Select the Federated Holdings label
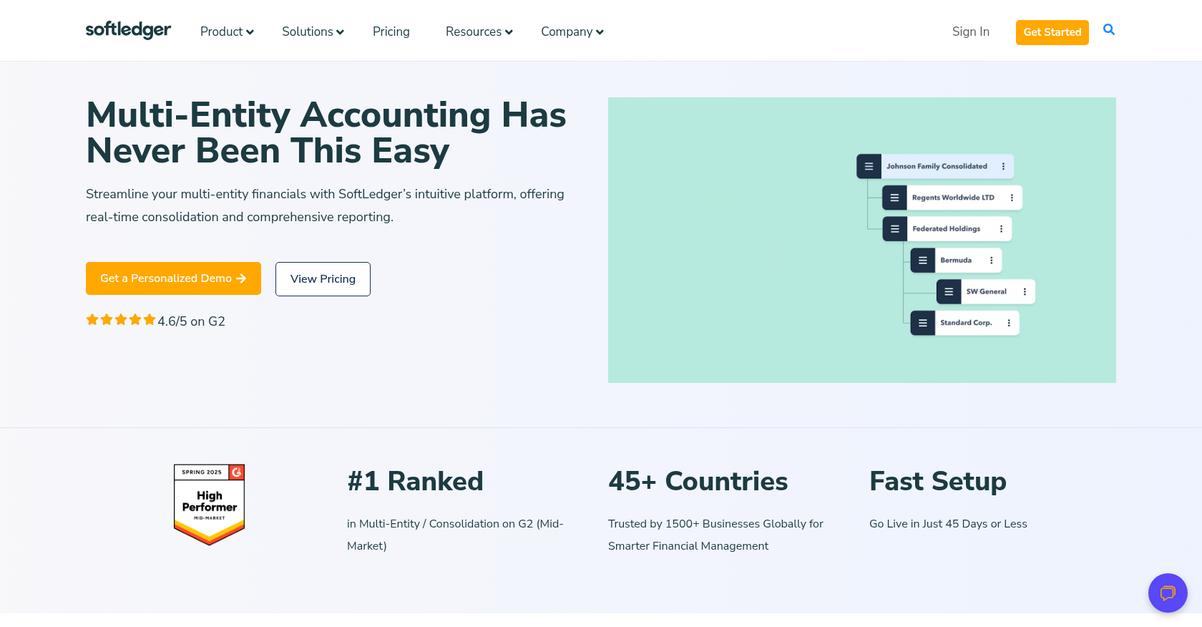 pyautogui.click(x=946, y=229)
